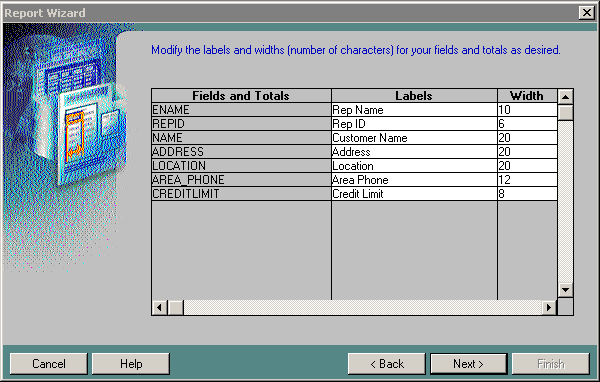This screenshot has height=382, width=600.
Task: Select the width field for AREA_PHONE row
Action: point(527,180)
